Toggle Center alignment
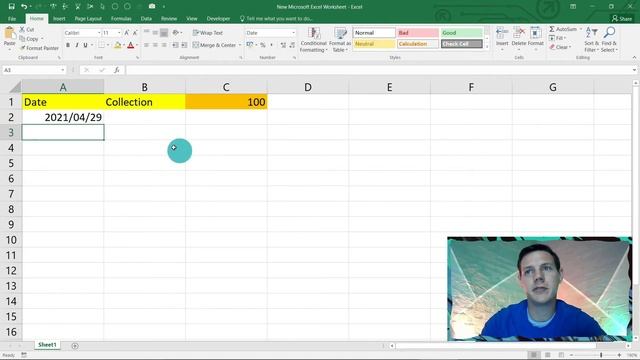Image resolution: width=640 pixels, height=360 pixels. click(155, 45)
